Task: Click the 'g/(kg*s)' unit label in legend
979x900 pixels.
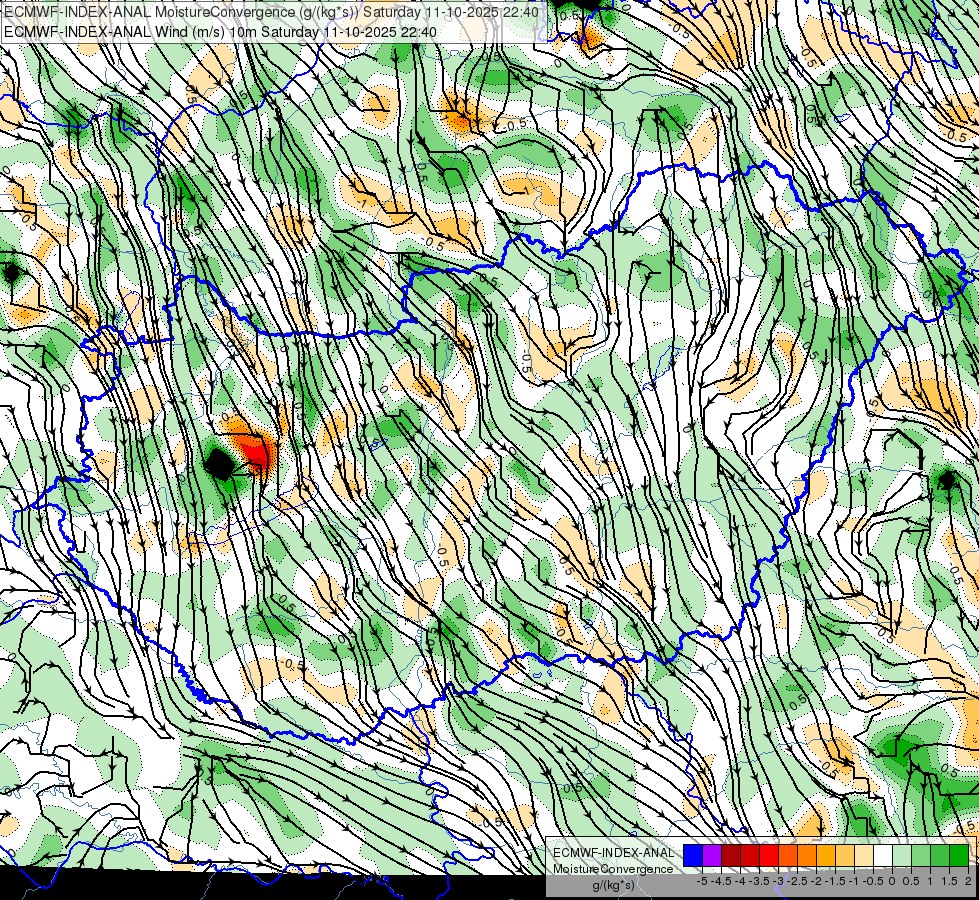Action: 613,886
